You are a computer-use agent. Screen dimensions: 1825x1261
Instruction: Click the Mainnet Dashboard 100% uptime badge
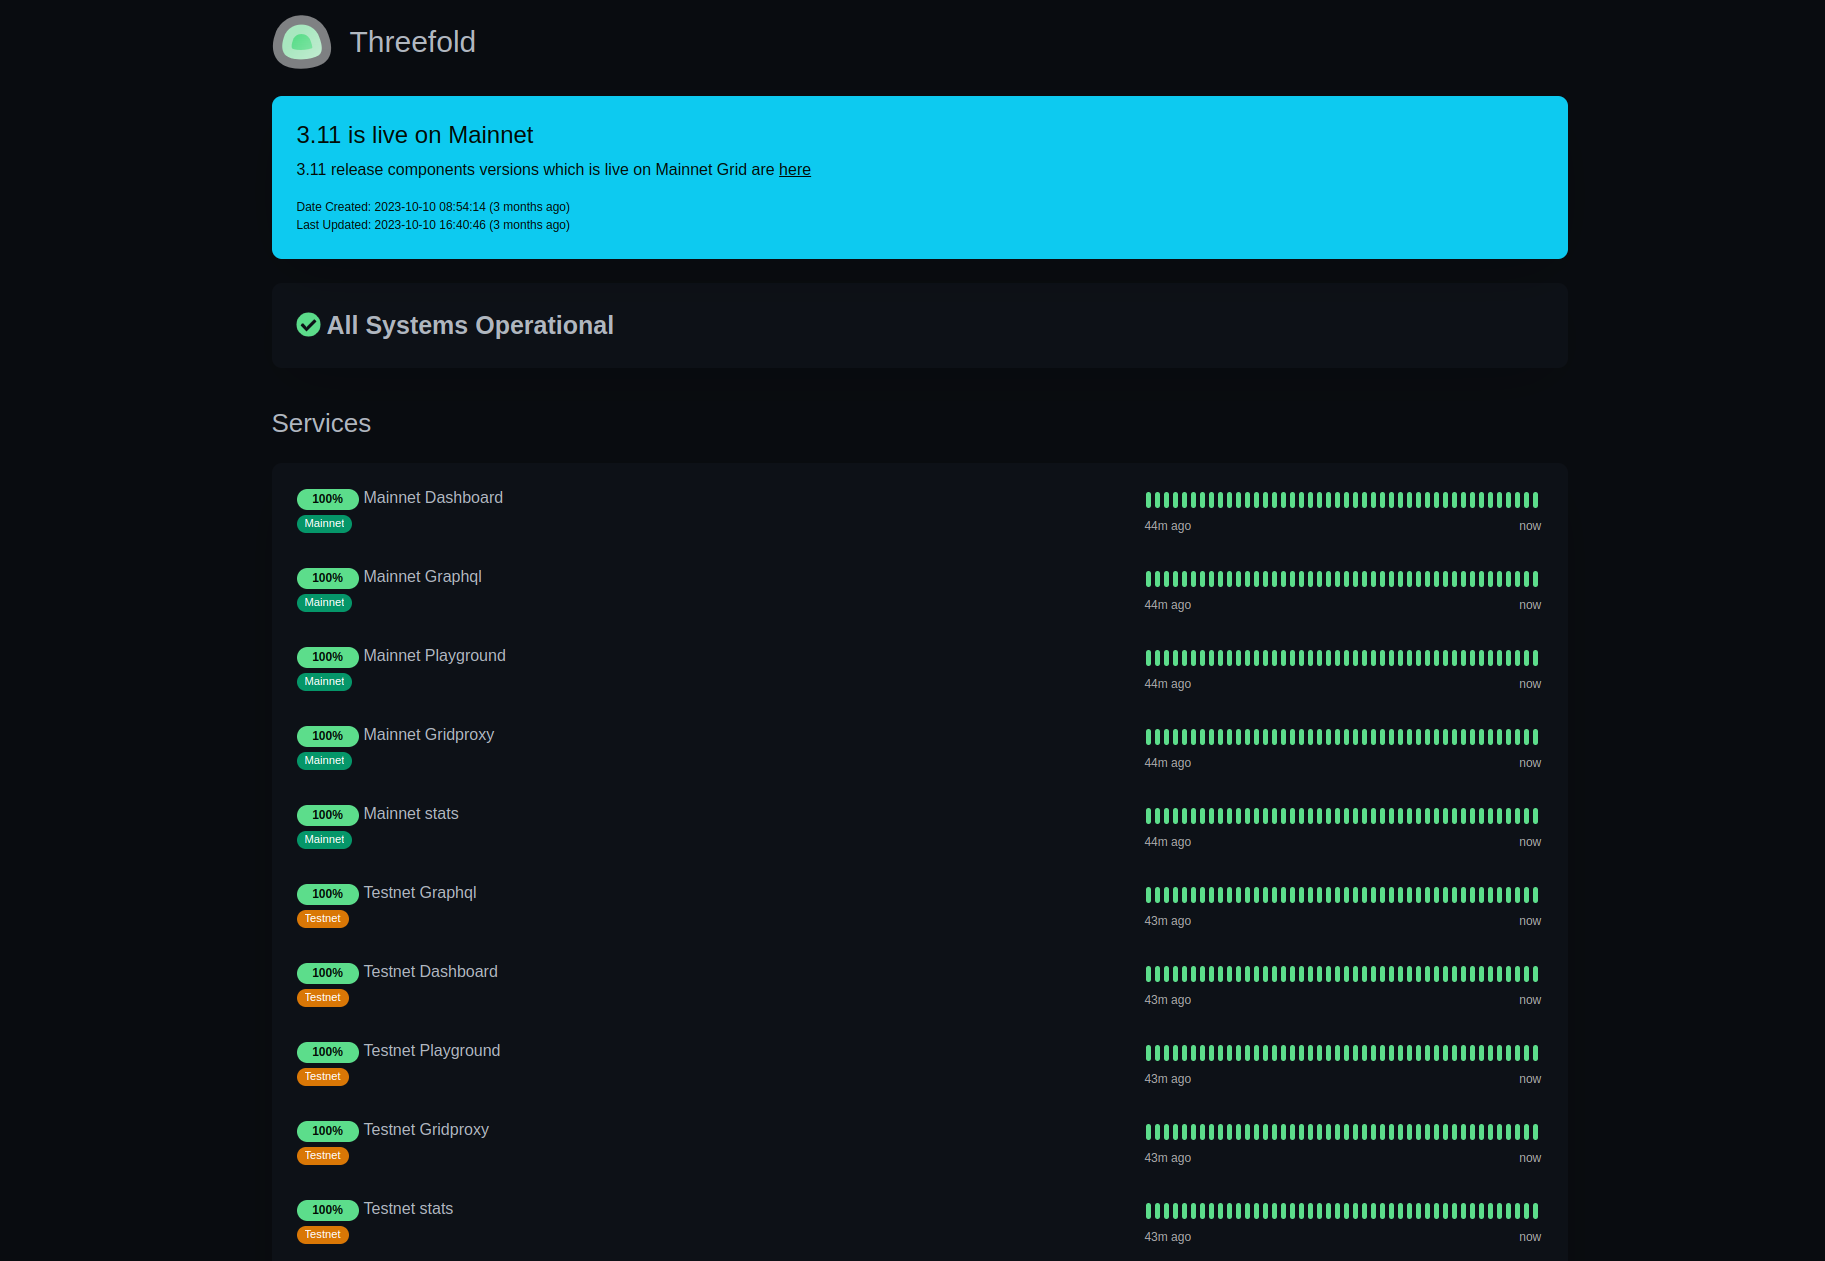point(327,499)
